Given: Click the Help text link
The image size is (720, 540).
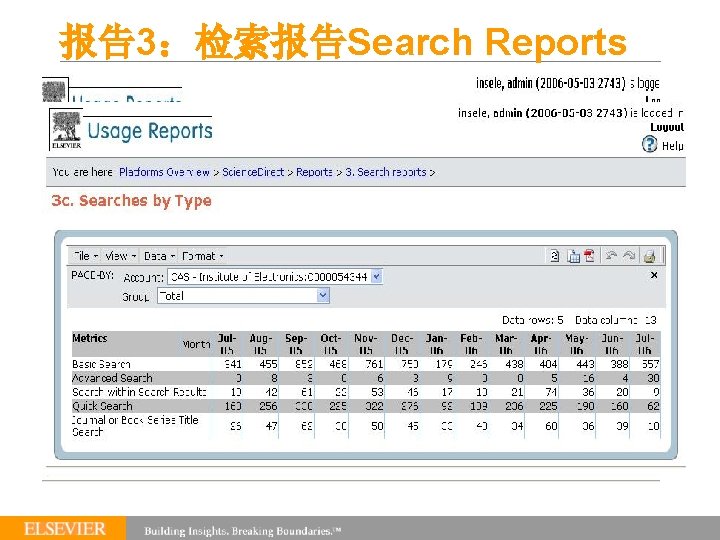Looking at the screenshot, I should [x=672, y=146].
